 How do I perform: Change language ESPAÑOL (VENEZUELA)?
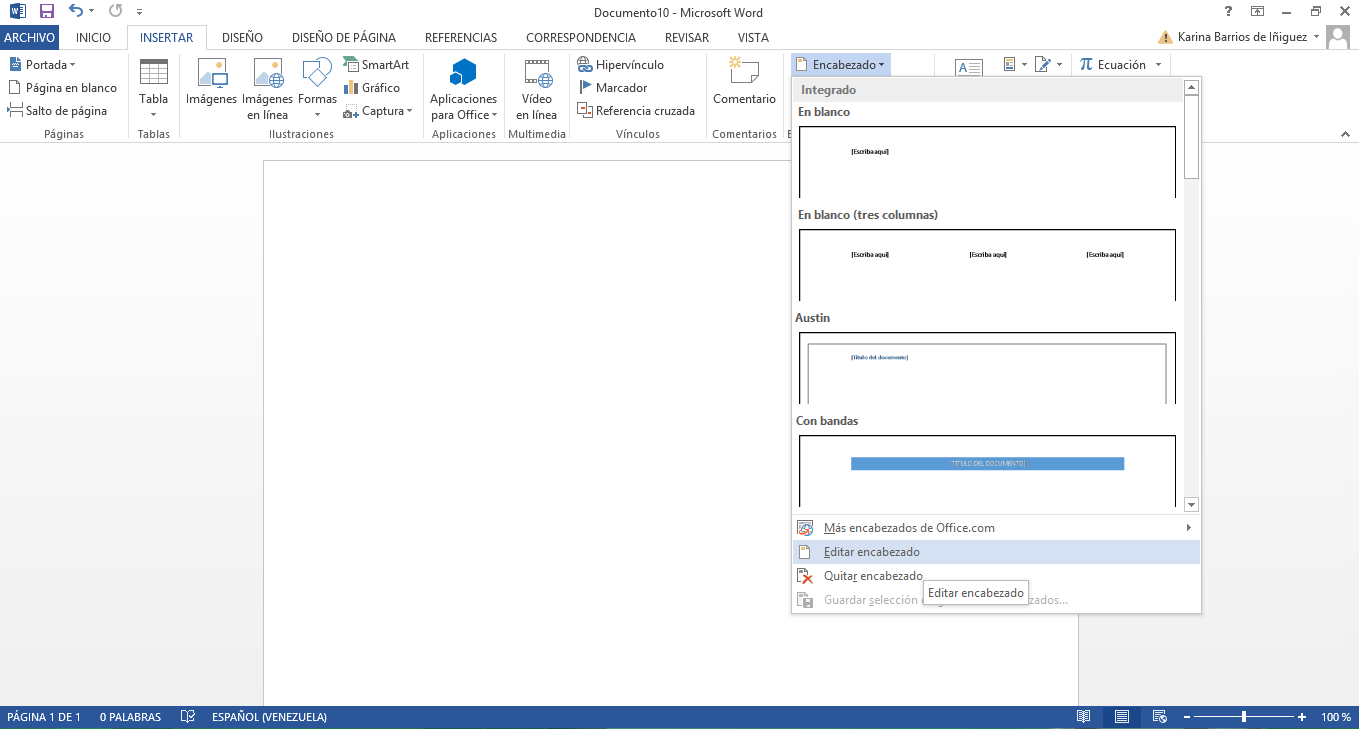point(269,717)
